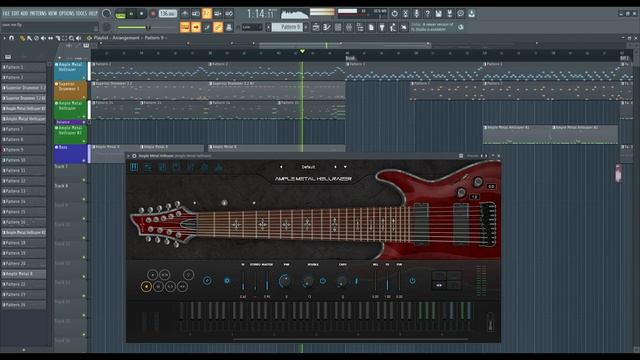The width and height of the screenshot is (640, 360).
Task: Open the preset dropdown arrow after Default
Action: pos(345,167)
